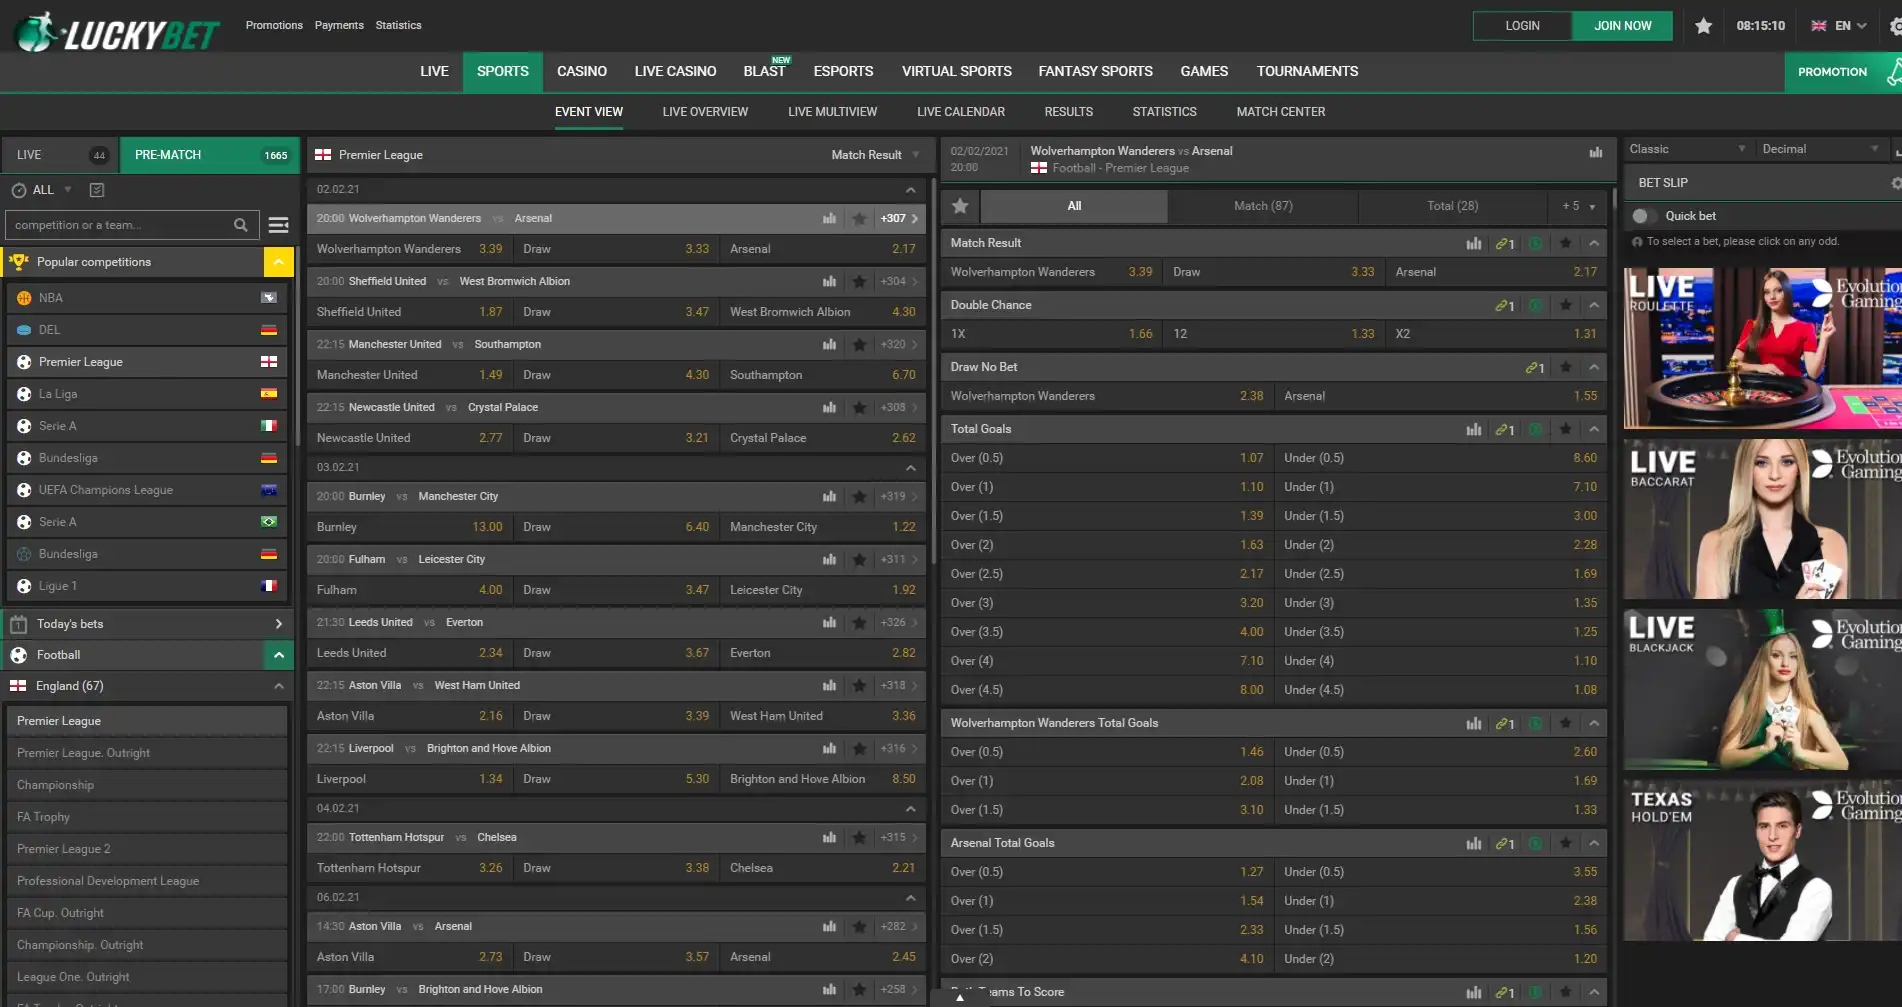Click star icon on Match Result market
This screenshot has height=1007, width=1902.
1565,243
